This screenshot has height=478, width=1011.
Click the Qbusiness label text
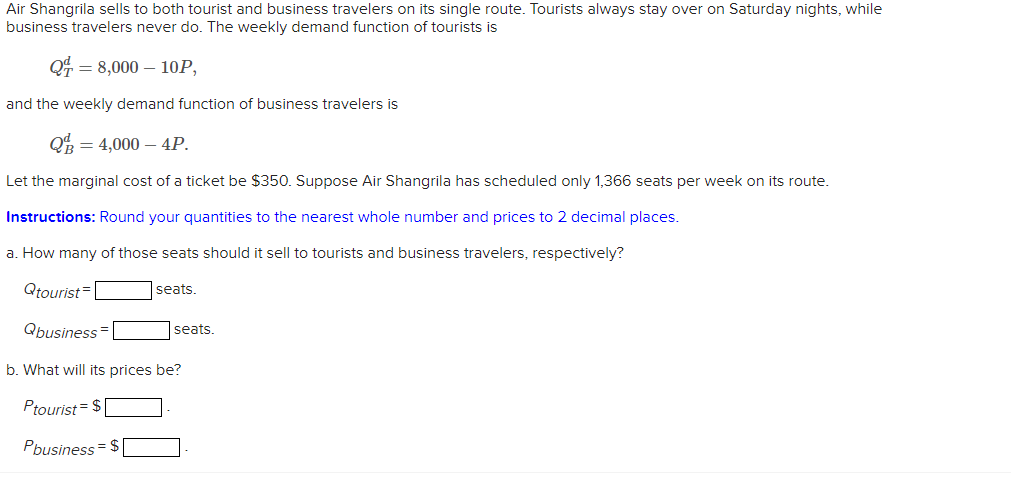click(61, 332)
